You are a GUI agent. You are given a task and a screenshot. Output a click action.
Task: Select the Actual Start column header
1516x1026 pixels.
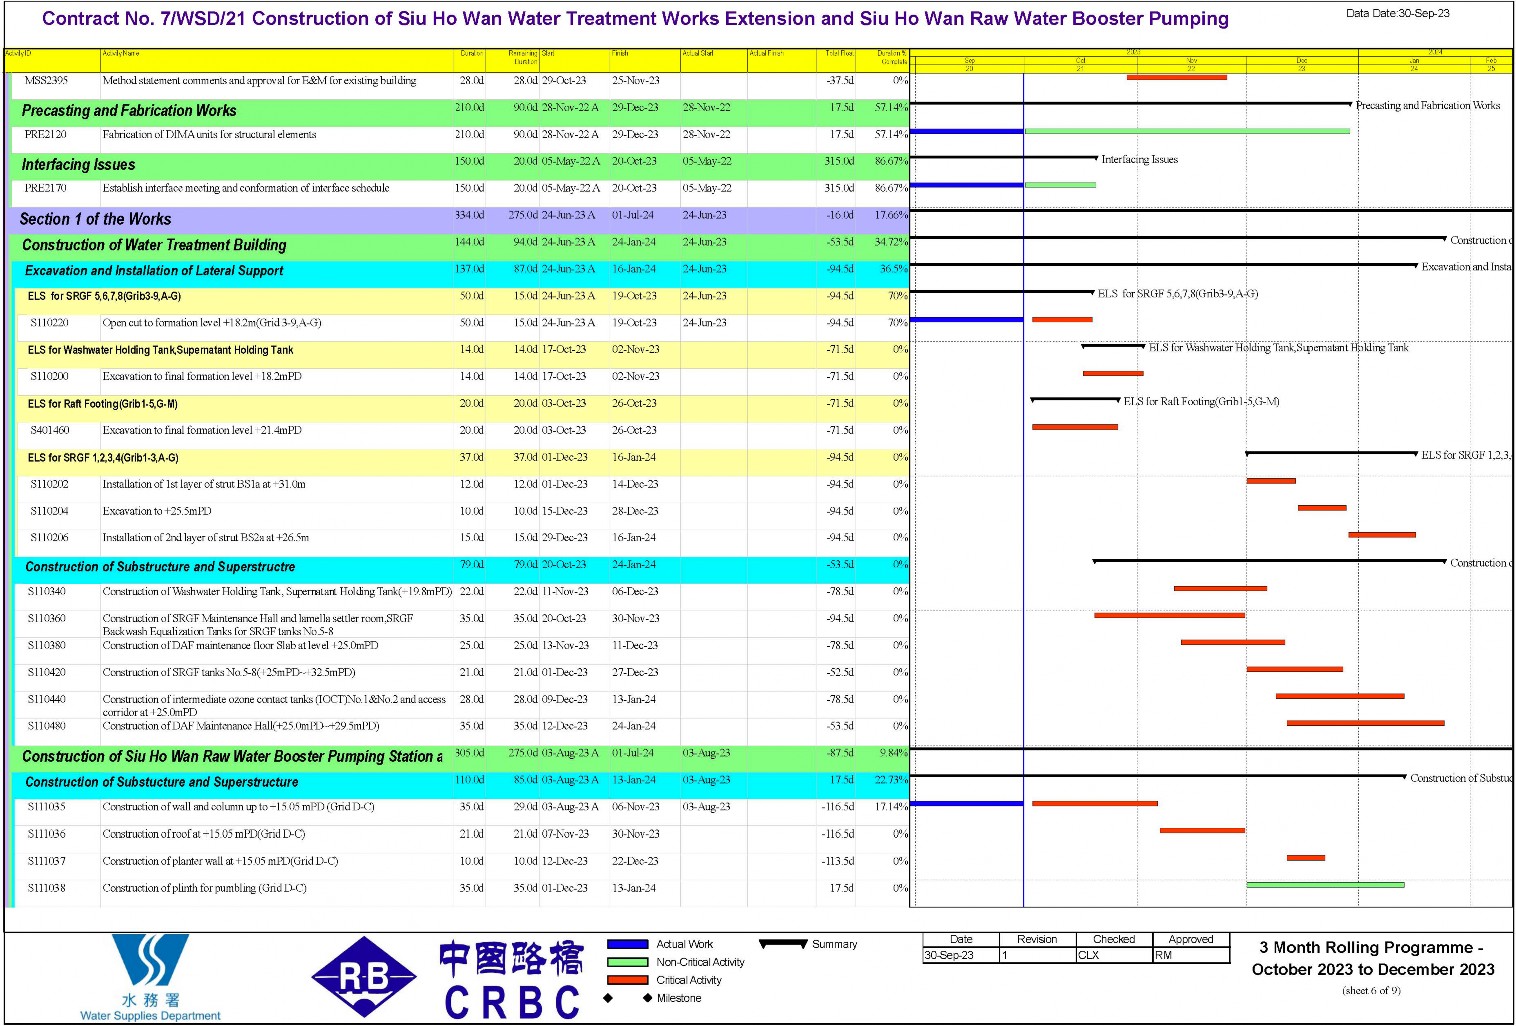click(713, 59)
